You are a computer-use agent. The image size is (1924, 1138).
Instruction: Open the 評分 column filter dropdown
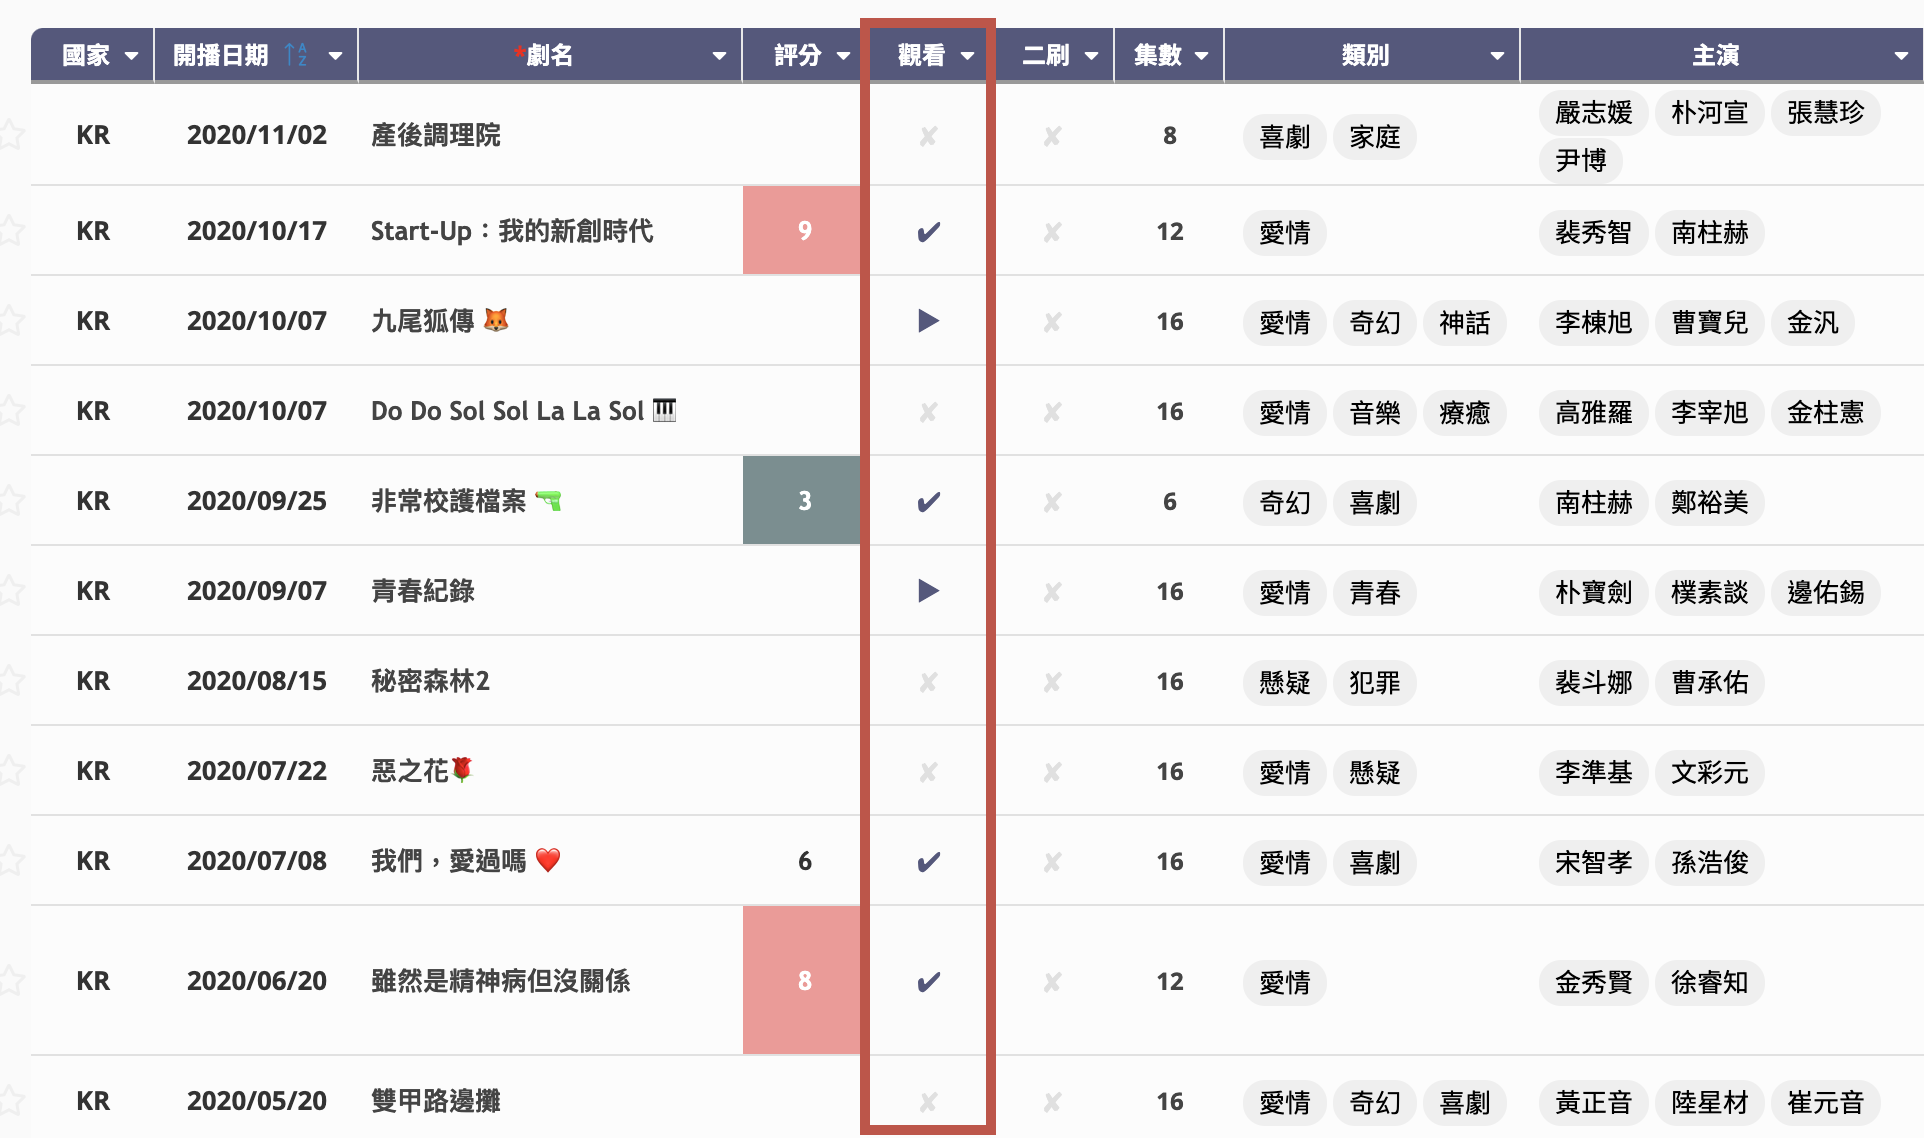tap(843, 56)
